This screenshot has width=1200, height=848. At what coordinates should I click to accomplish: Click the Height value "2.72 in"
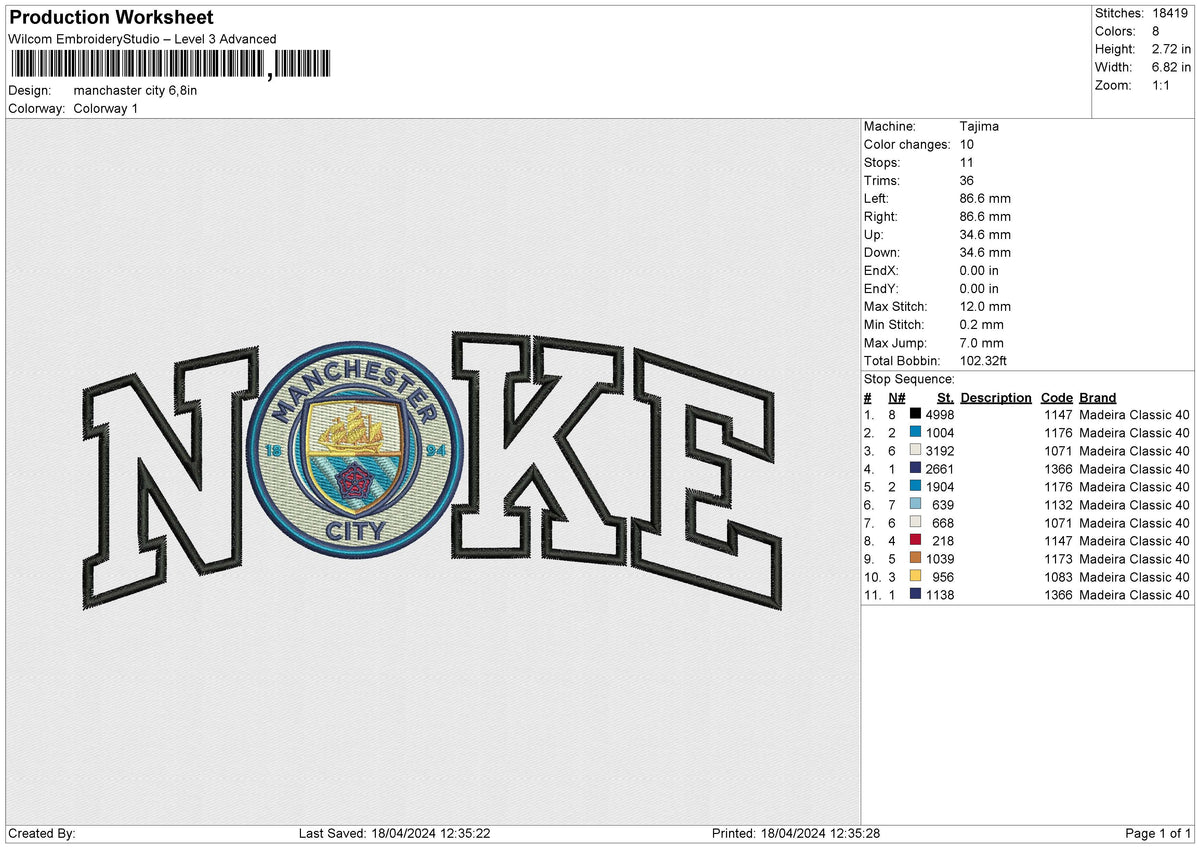point(1169,49)
